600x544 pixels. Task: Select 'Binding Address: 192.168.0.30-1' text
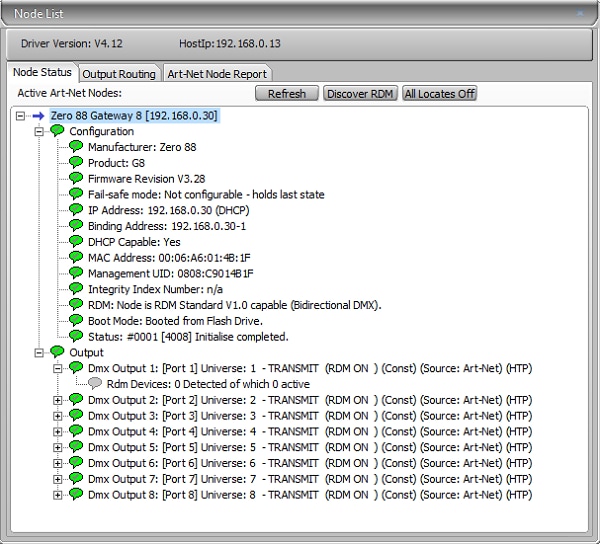pyautogui.click(x=167, y=226)
